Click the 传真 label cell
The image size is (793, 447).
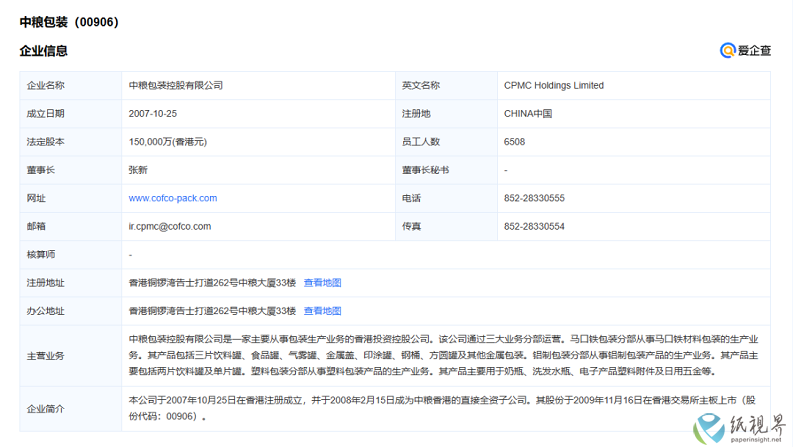[446, 227]
